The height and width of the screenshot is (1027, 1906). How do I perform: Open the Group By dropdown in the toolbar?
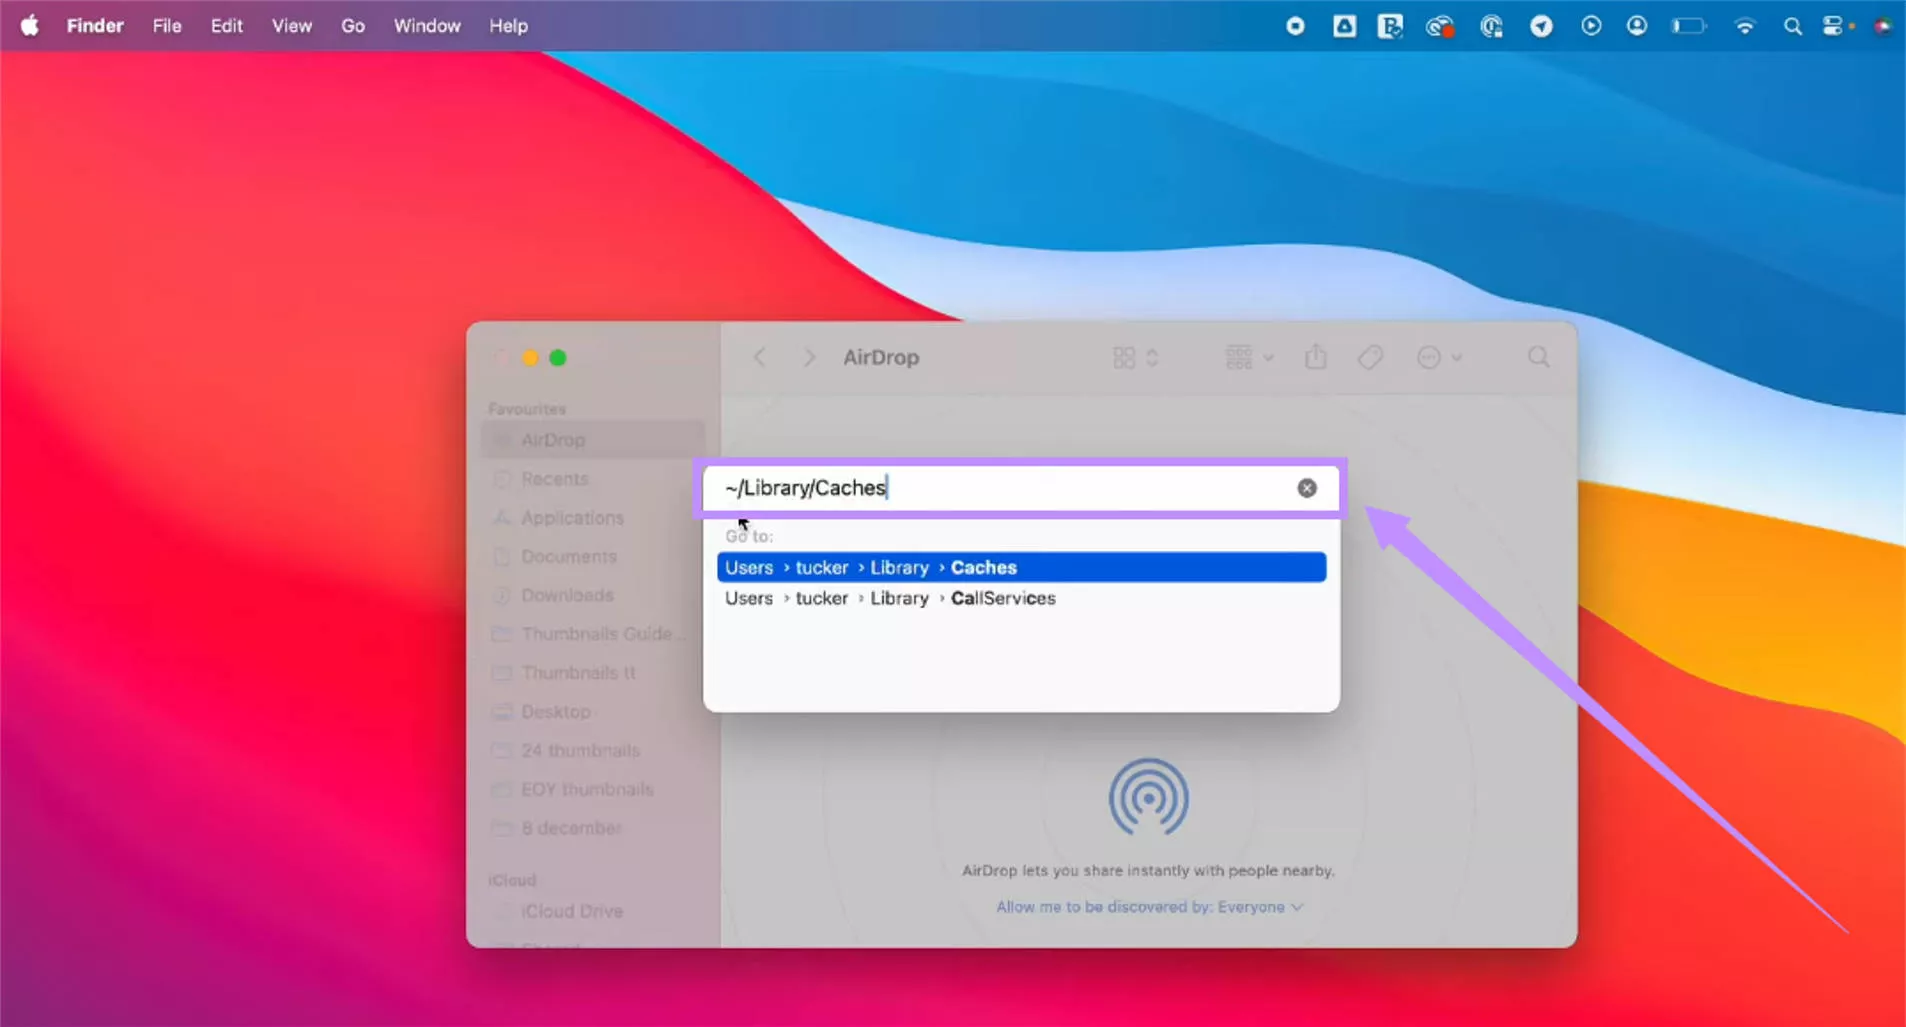[1247, 357]
